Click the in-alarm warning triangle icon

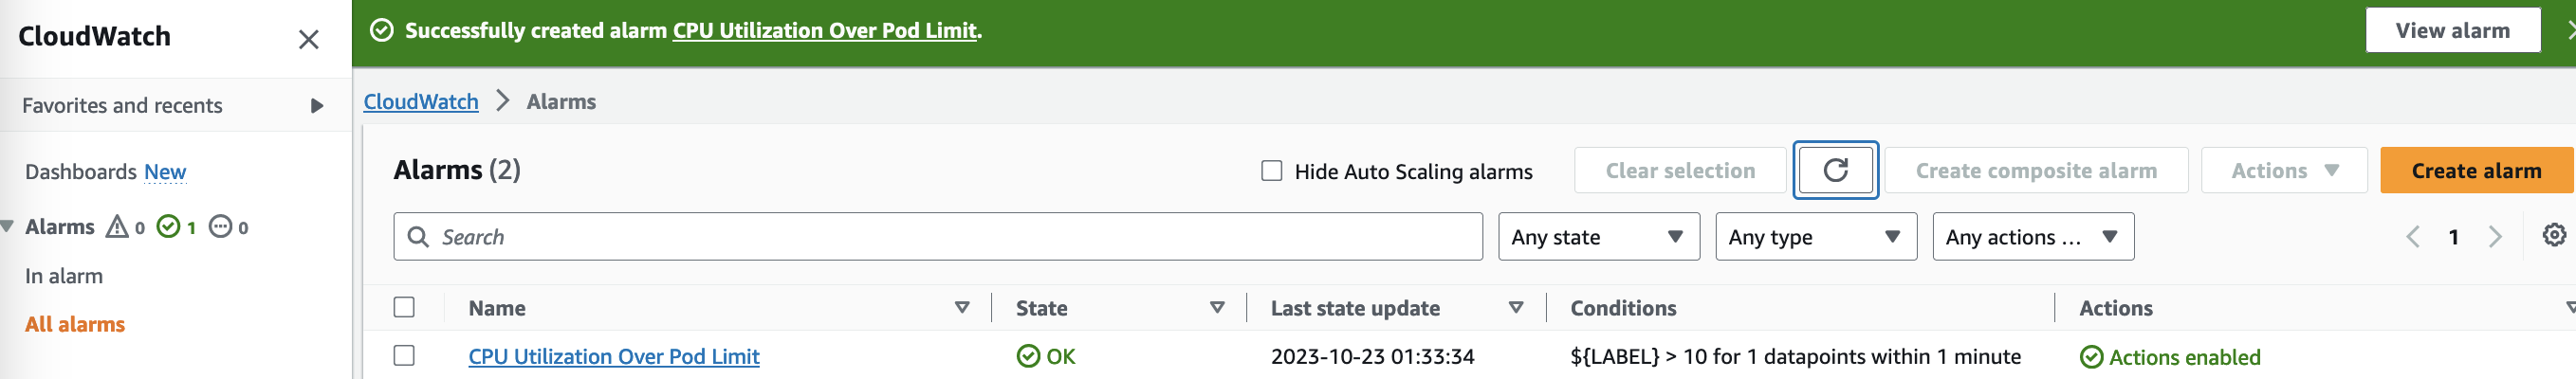pos(117,227)
